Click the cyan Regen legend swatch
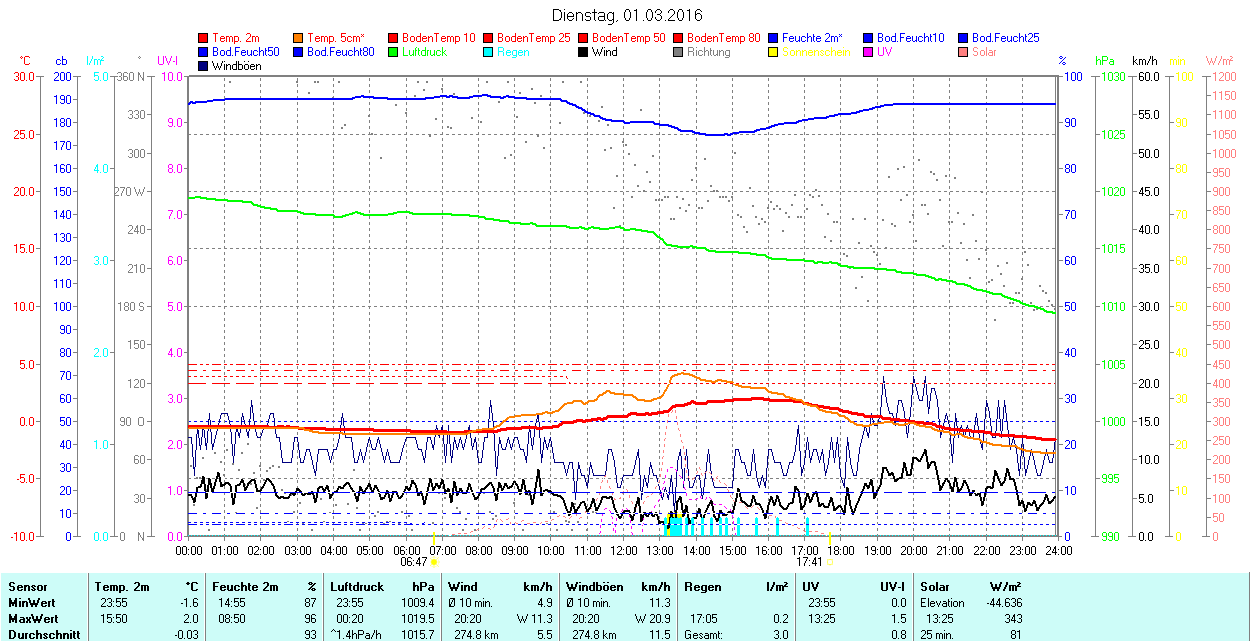The image size is (1250, 641). click(488, 52)
